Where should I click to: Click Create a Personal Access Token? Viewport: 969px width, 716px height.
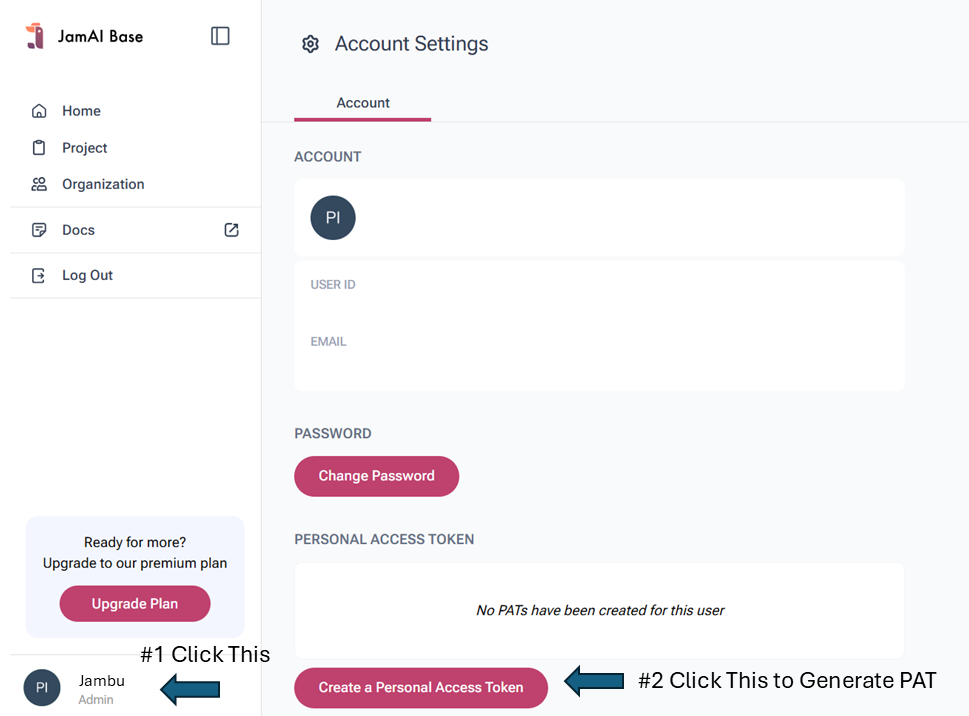pos(421,687)
